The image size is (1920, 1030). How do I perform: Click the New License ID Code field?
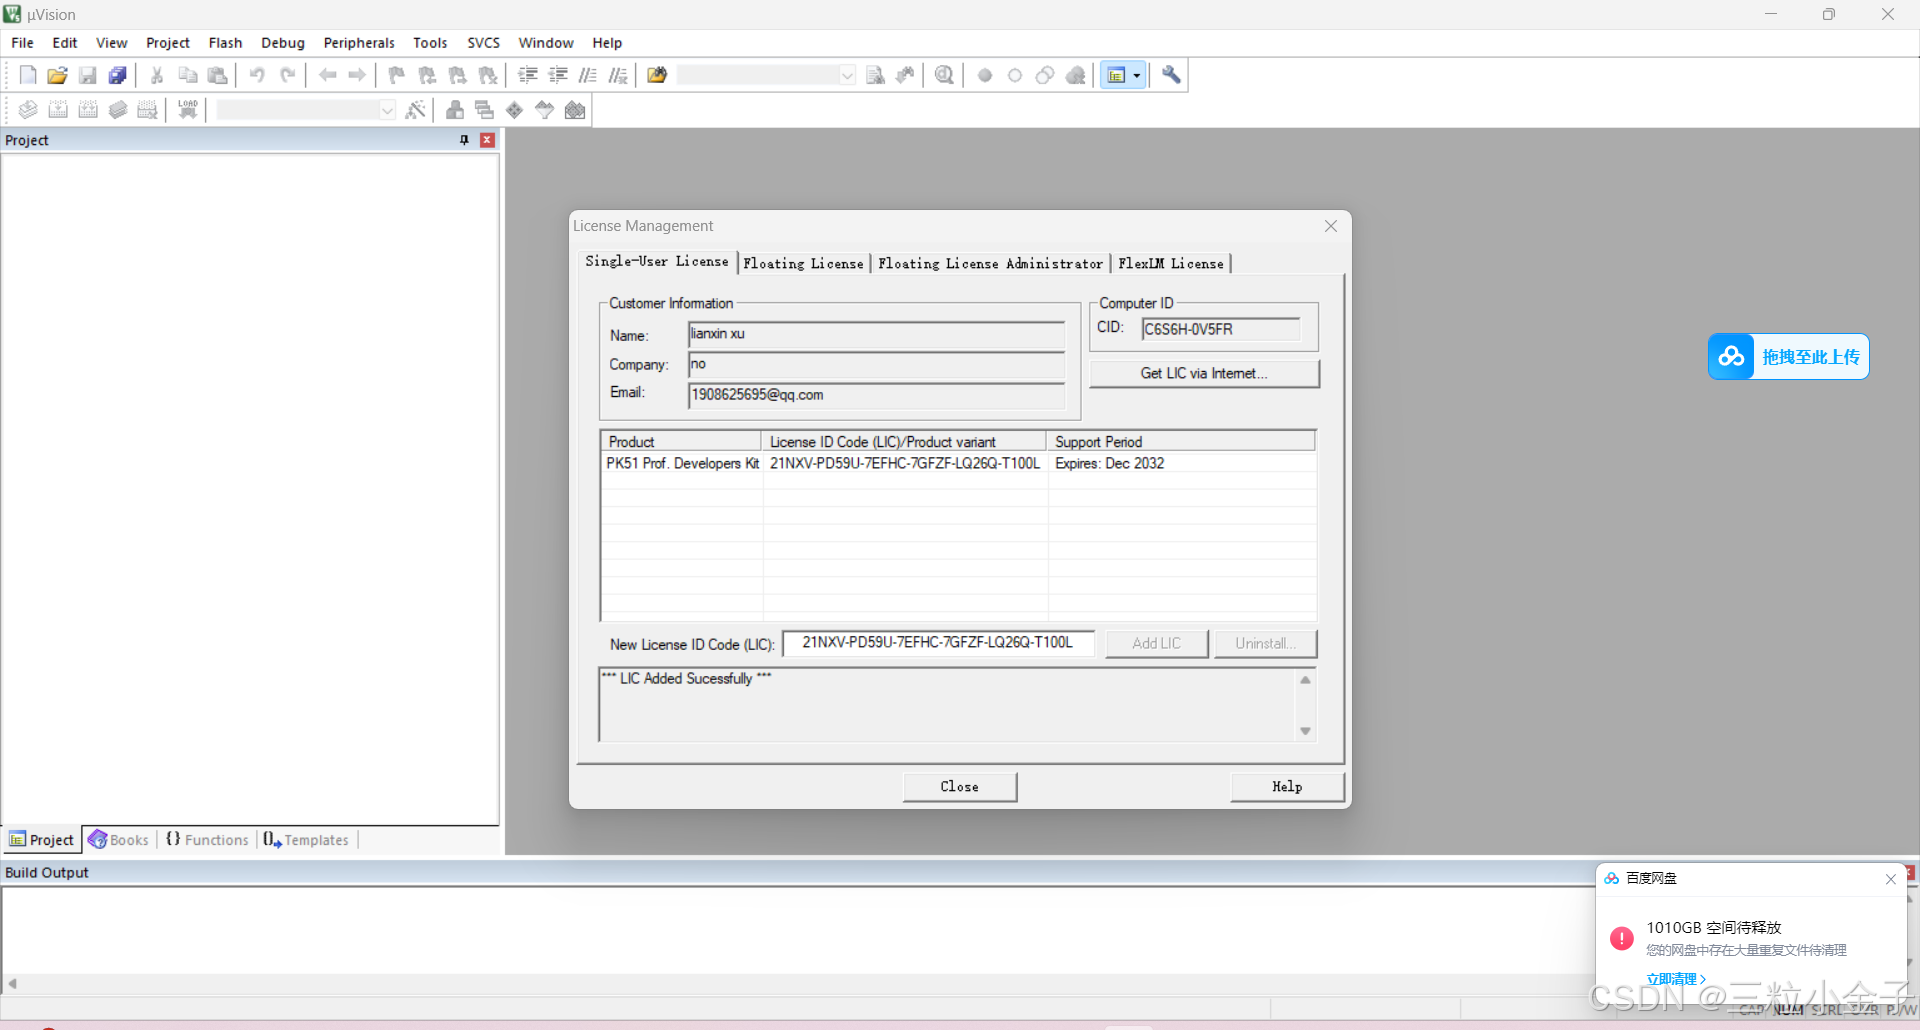(x=938, y=643)
